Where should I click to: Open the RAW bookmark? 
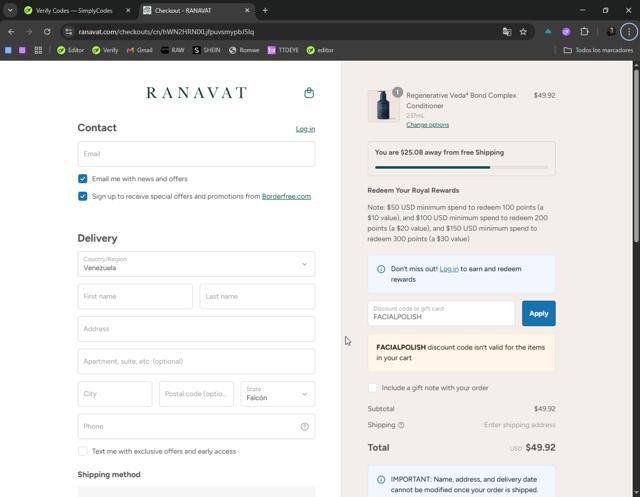[173, 50]
